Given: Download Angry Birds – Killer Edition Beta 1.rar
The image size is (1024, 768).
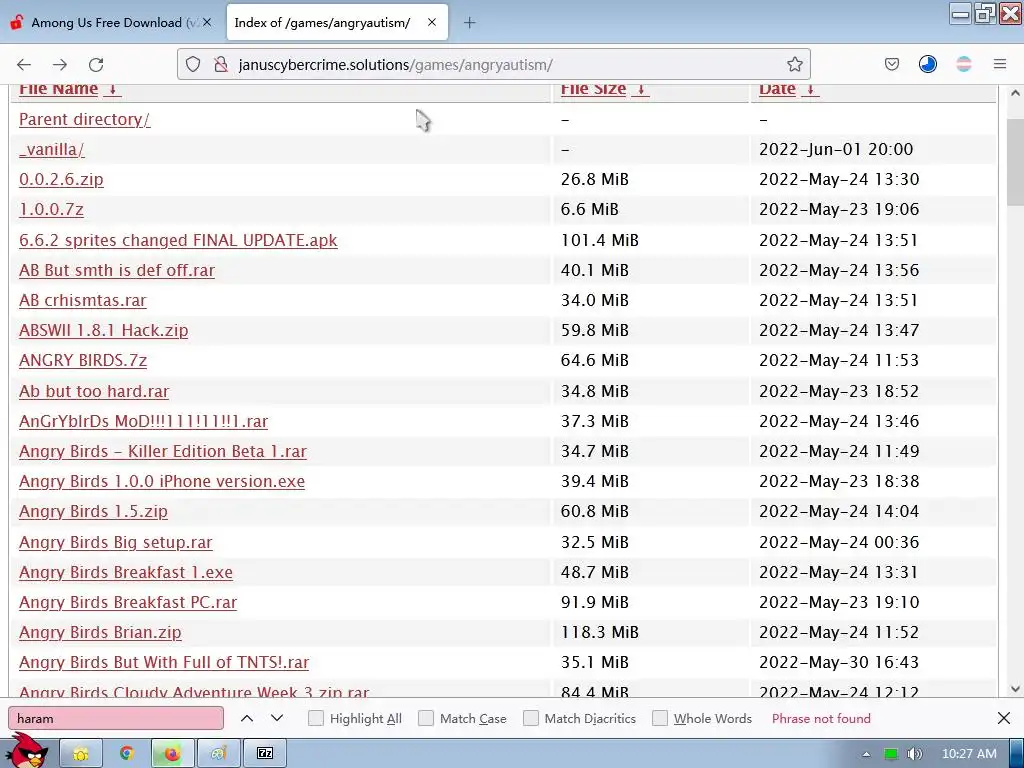Looking at the screenshot, I should click(163, 451).
